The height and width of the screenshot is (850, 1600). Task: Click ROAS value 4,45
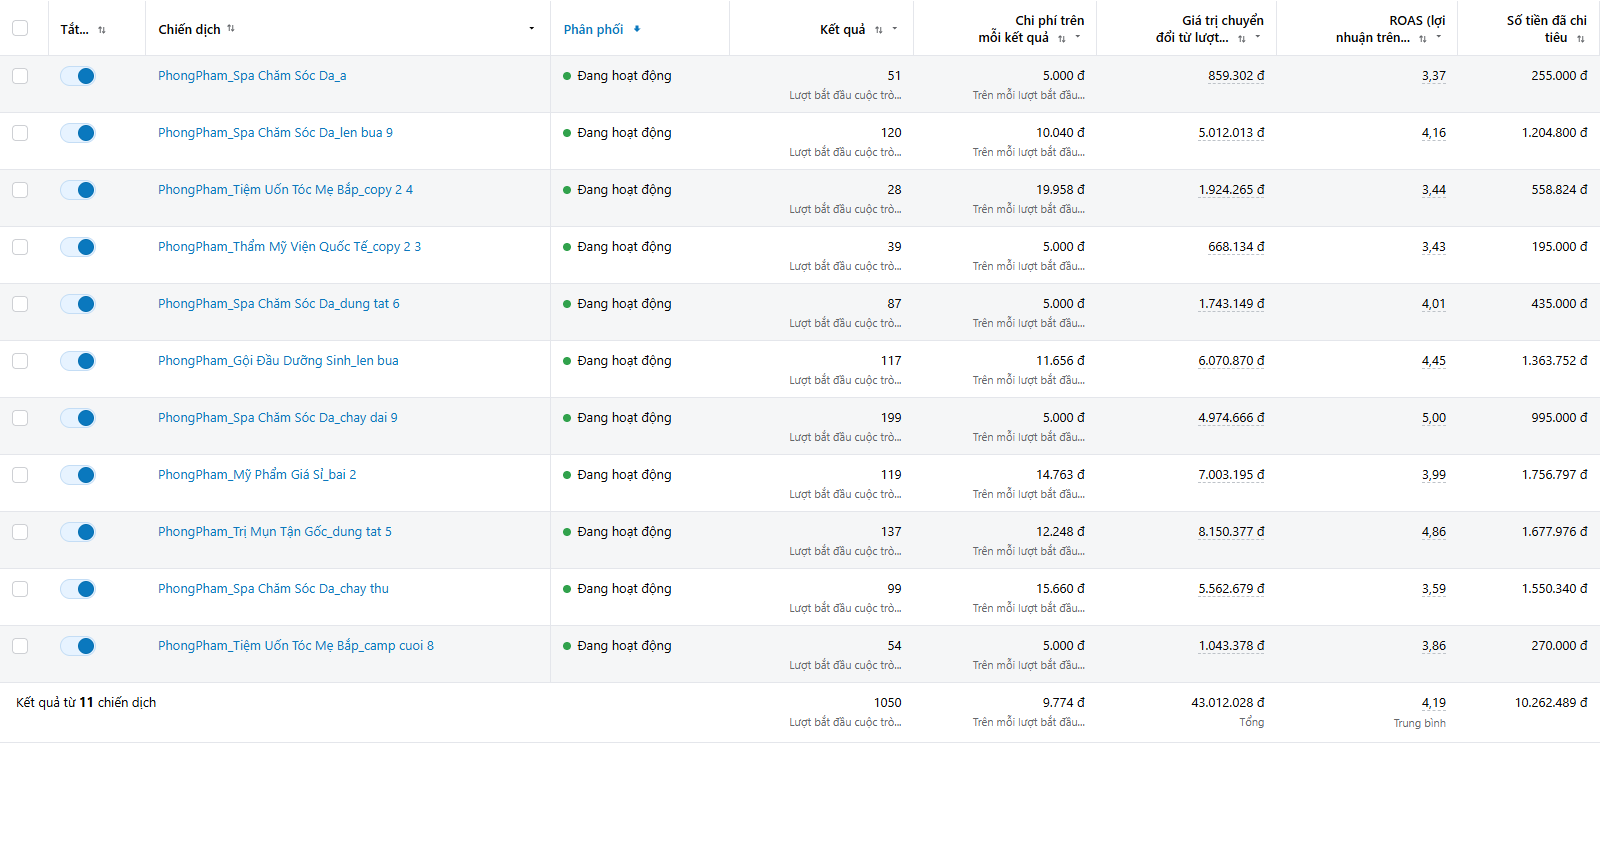tap(1434, 361)
